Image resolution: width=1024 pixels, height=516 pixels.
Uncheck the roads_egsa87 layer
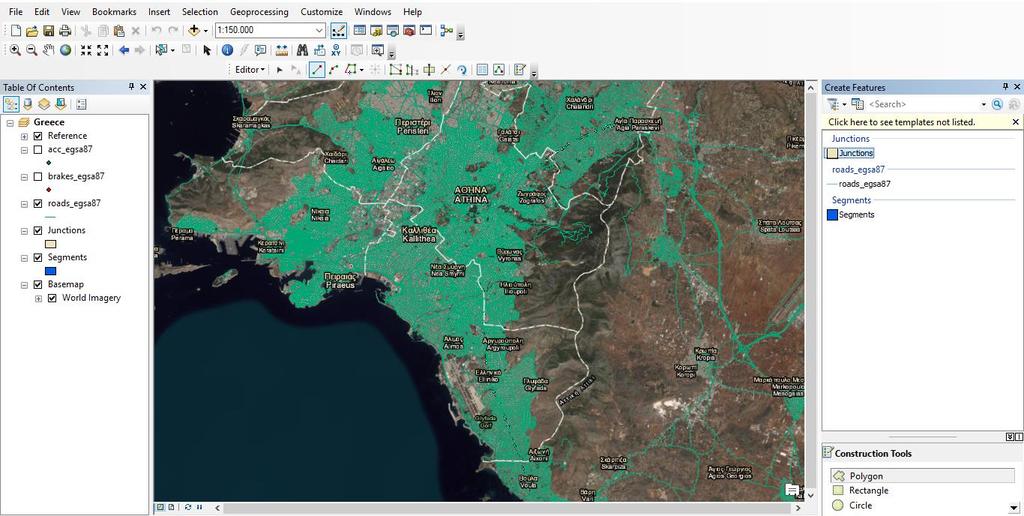38,204
